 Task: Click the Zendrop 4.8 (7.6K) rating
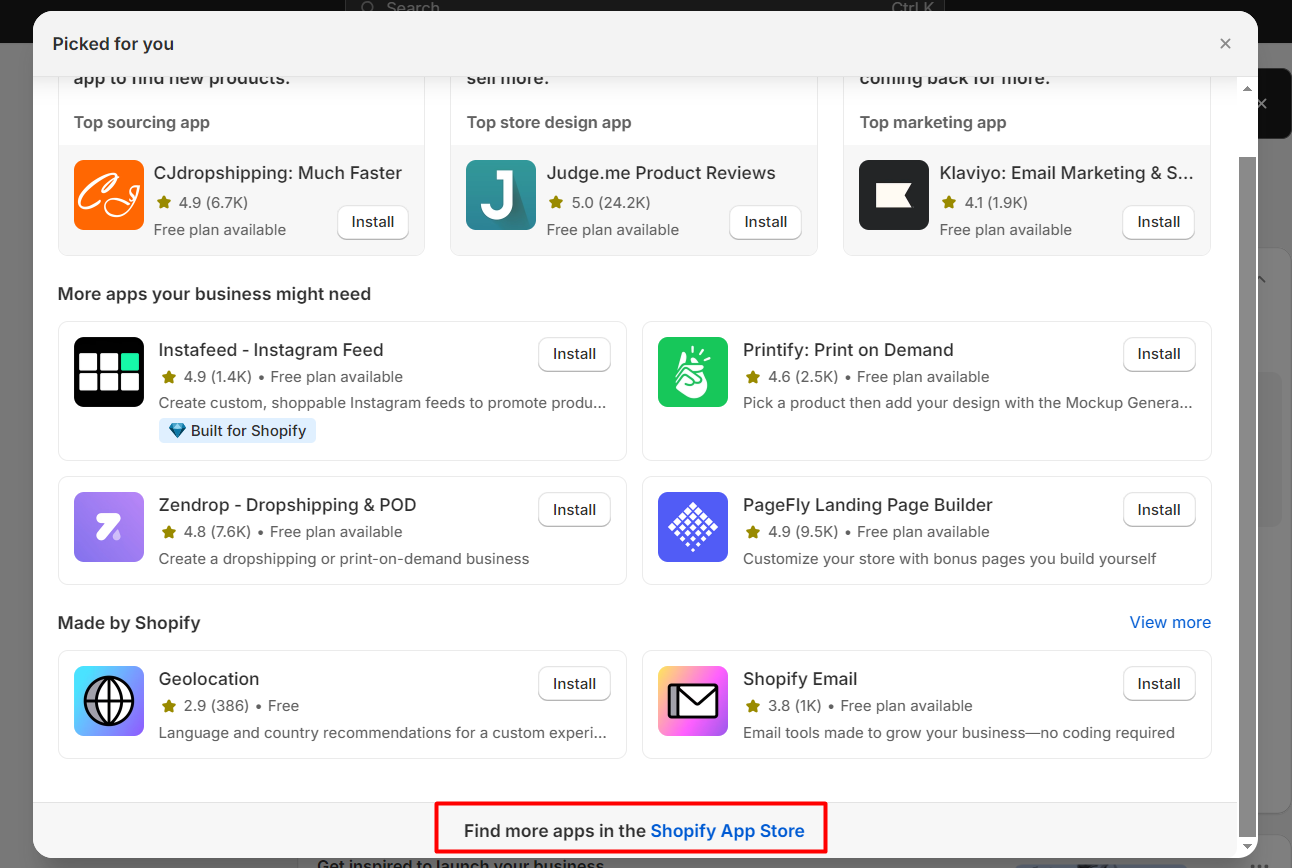tap(207, 532)
